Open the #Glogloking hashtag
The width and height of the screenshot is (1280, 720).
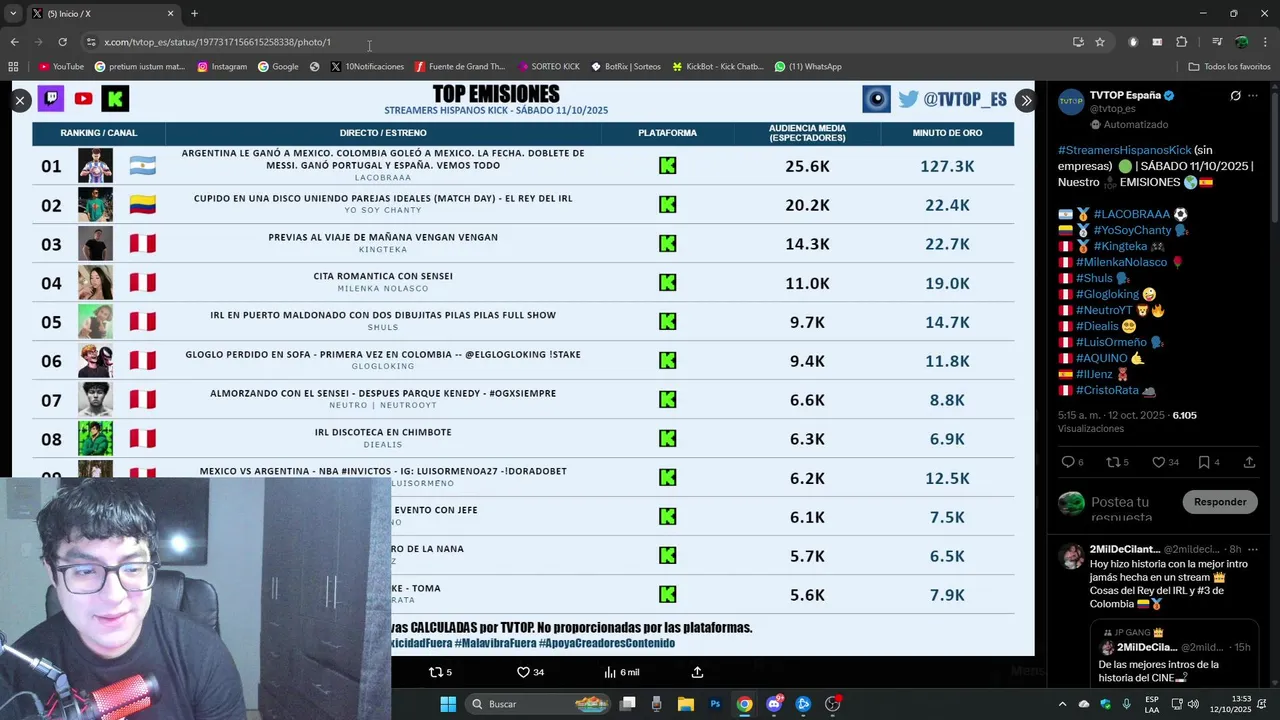[1107, 294]
